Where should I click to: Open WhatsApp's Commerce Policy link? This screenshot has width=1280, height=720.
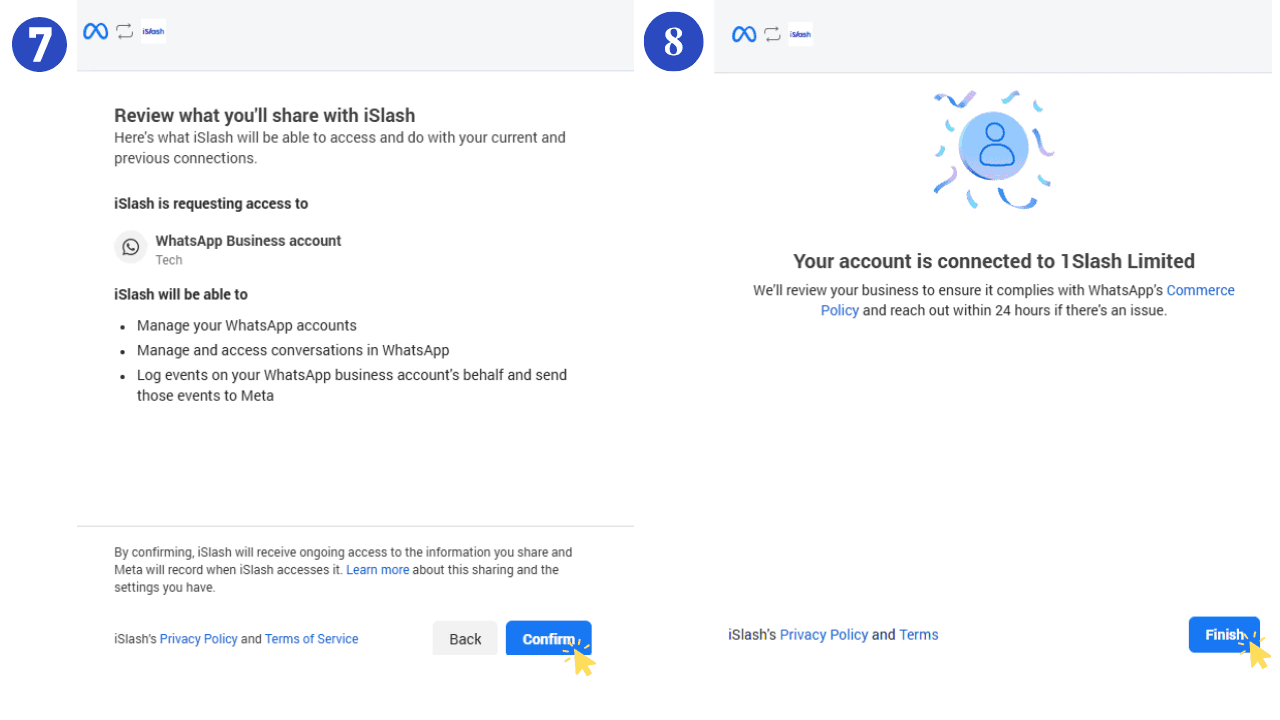pyautogui.click(x=1028, y=300)
